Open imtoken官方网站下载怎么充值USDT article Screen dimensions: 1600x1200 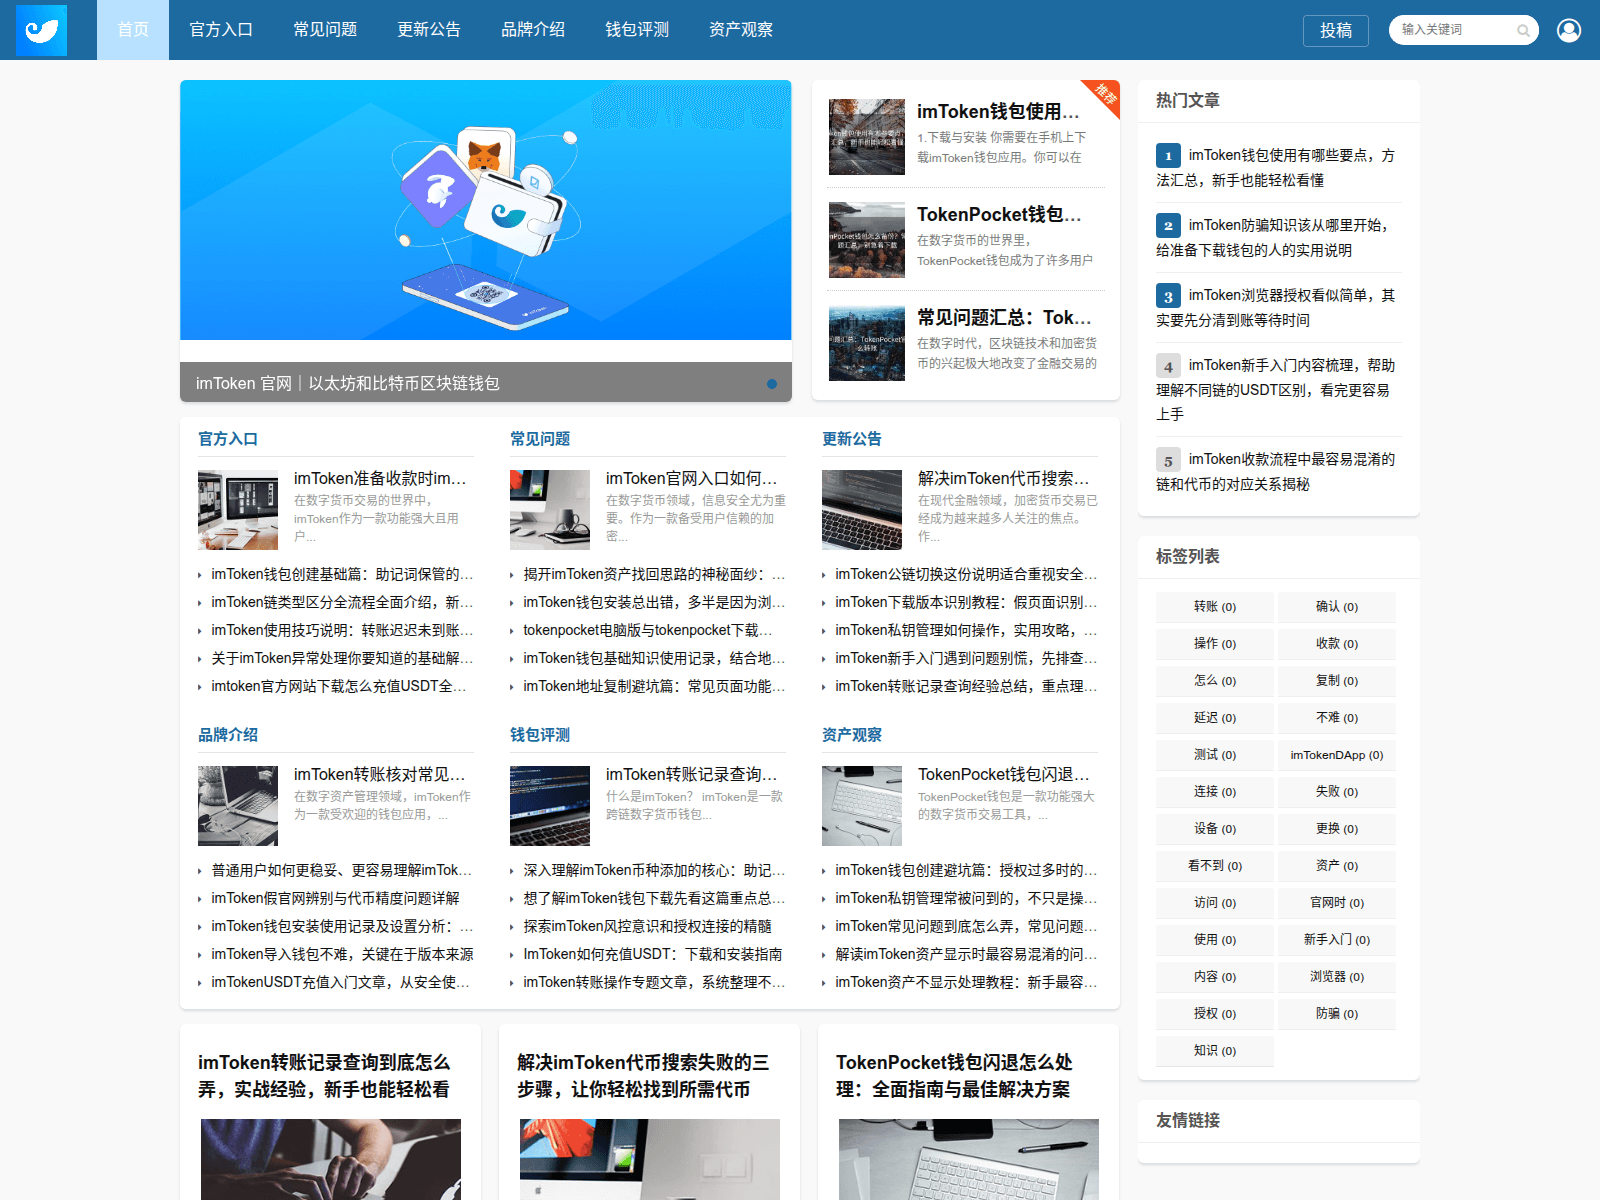339,686
